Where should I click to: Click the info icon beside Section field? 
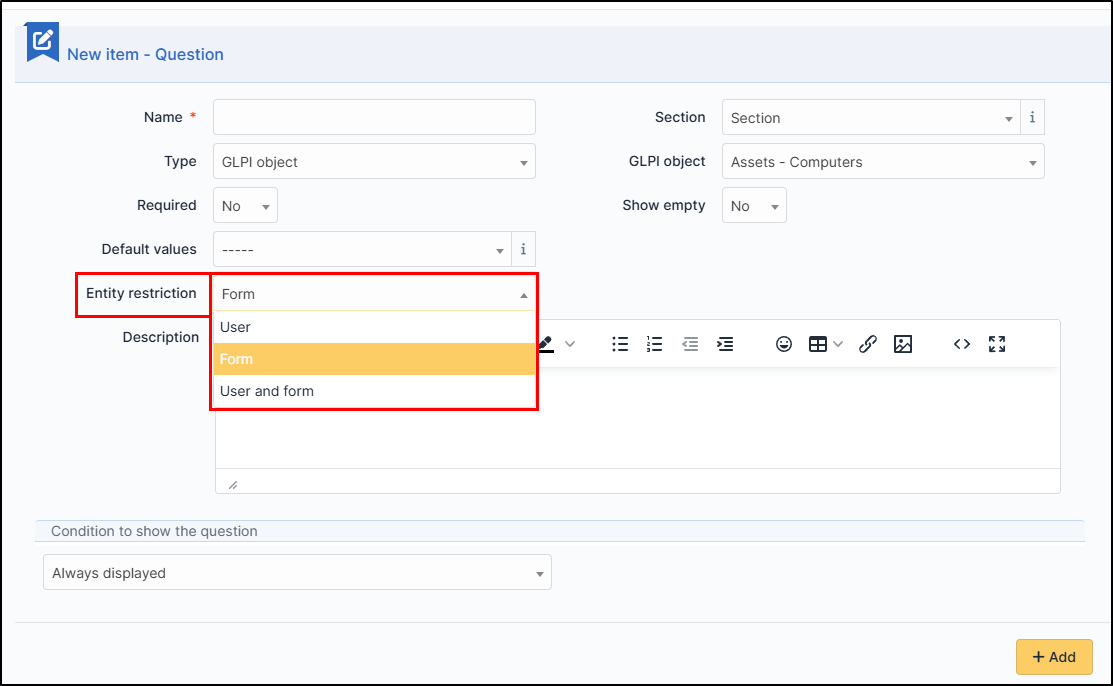click(x=1032, y=118)
